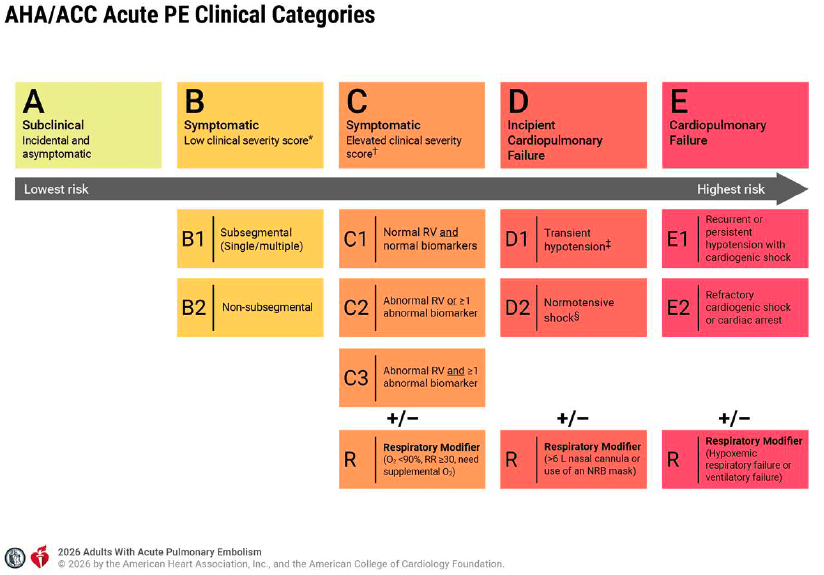This screenshot has width=824, height=575.
Task: Click the orange Respiratory Modifier O2 <90% box
Action: click(412, 459)
